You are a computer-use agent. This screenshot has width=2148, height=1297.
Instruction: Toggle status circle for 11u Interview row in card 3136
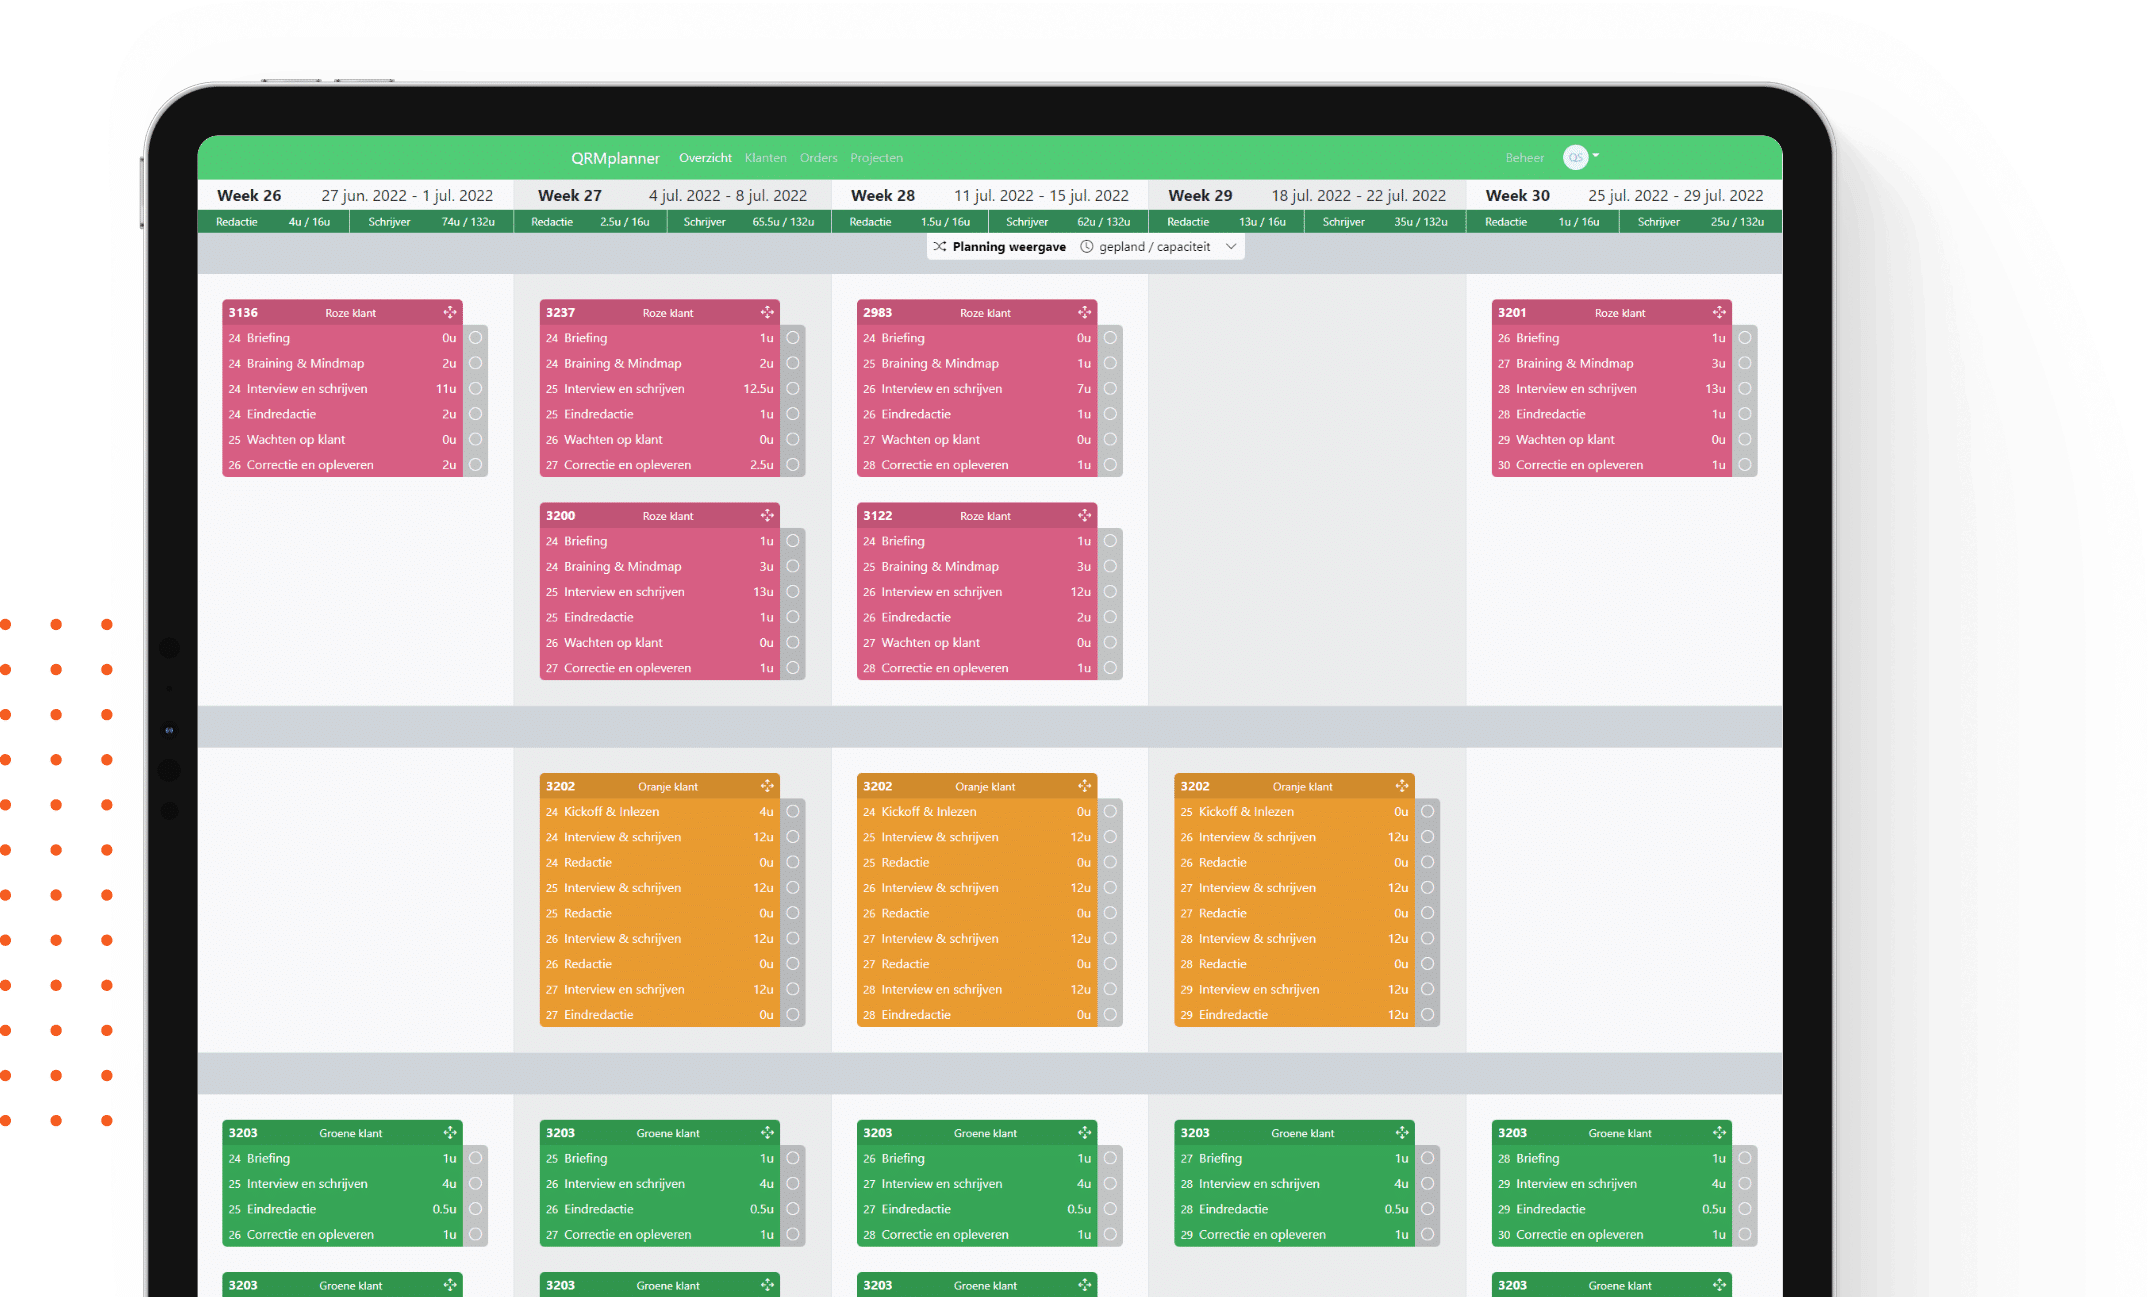476,389
